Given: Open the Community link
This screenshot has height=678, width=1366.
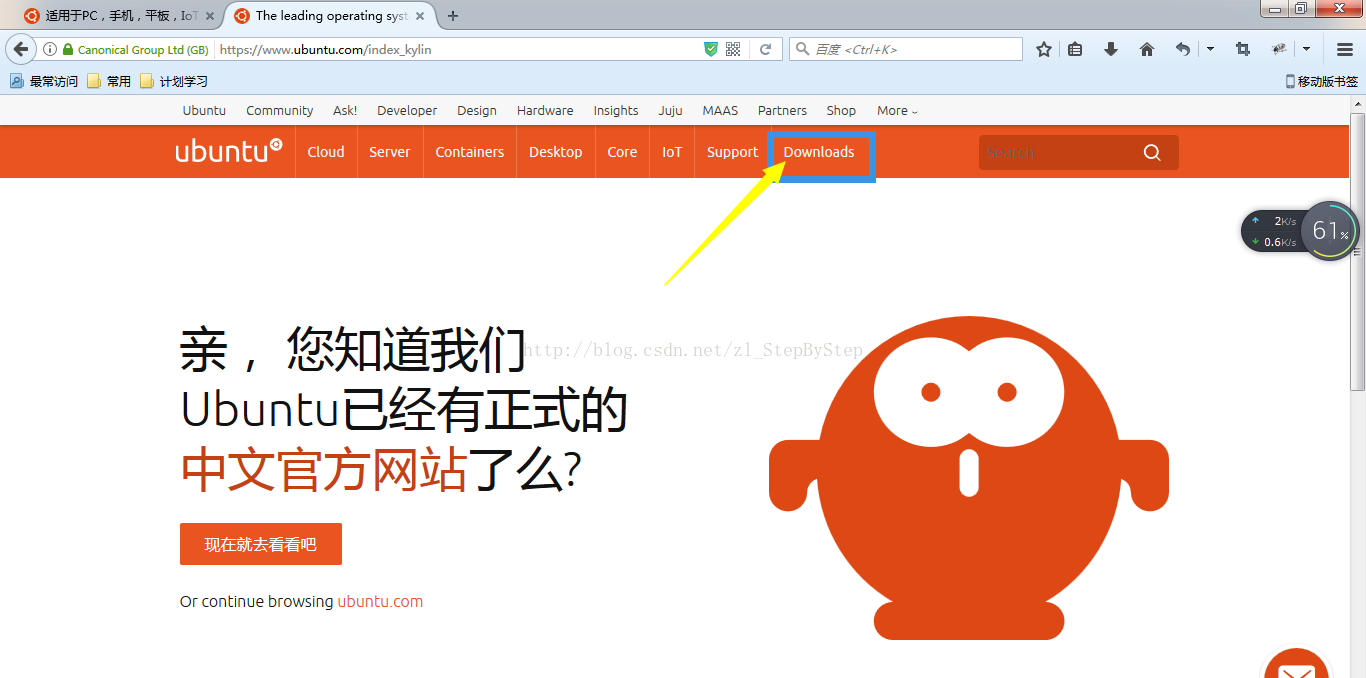Looking at the screenshot, I should click(x=280, y=110).
